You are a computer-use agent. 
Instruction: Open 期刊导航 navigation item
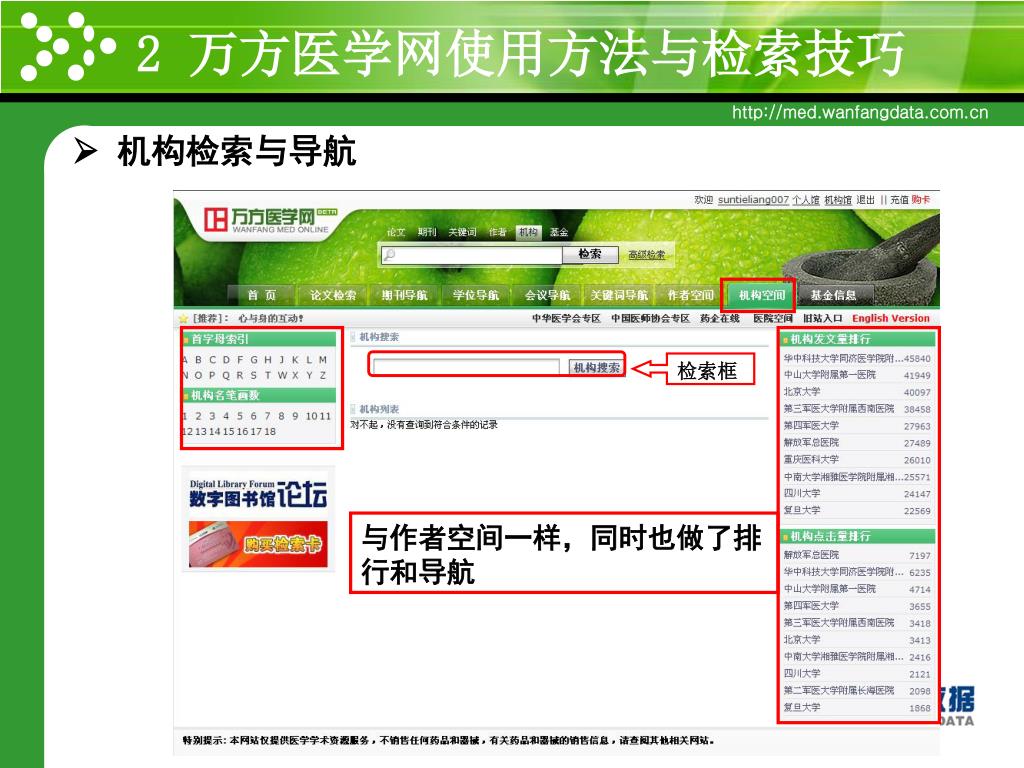(404, 295)
